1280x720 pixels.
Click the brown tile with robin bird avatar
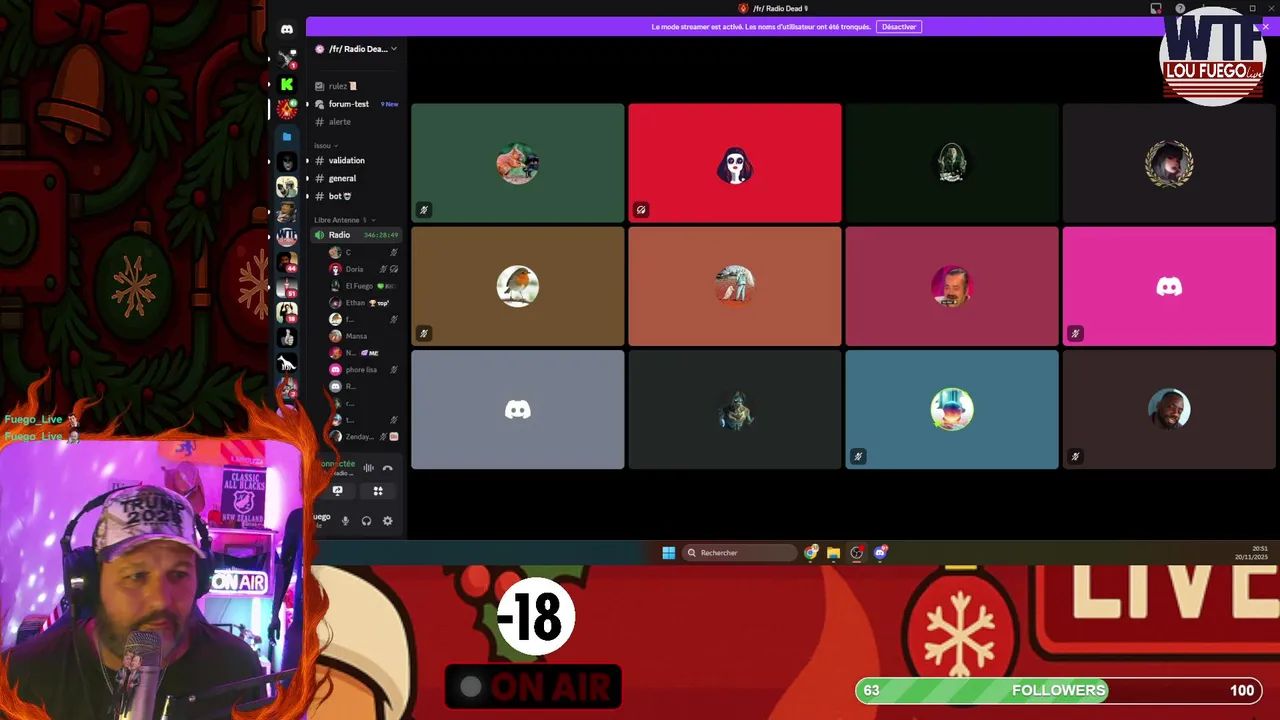pyautogui.click(x=518, y=286)
